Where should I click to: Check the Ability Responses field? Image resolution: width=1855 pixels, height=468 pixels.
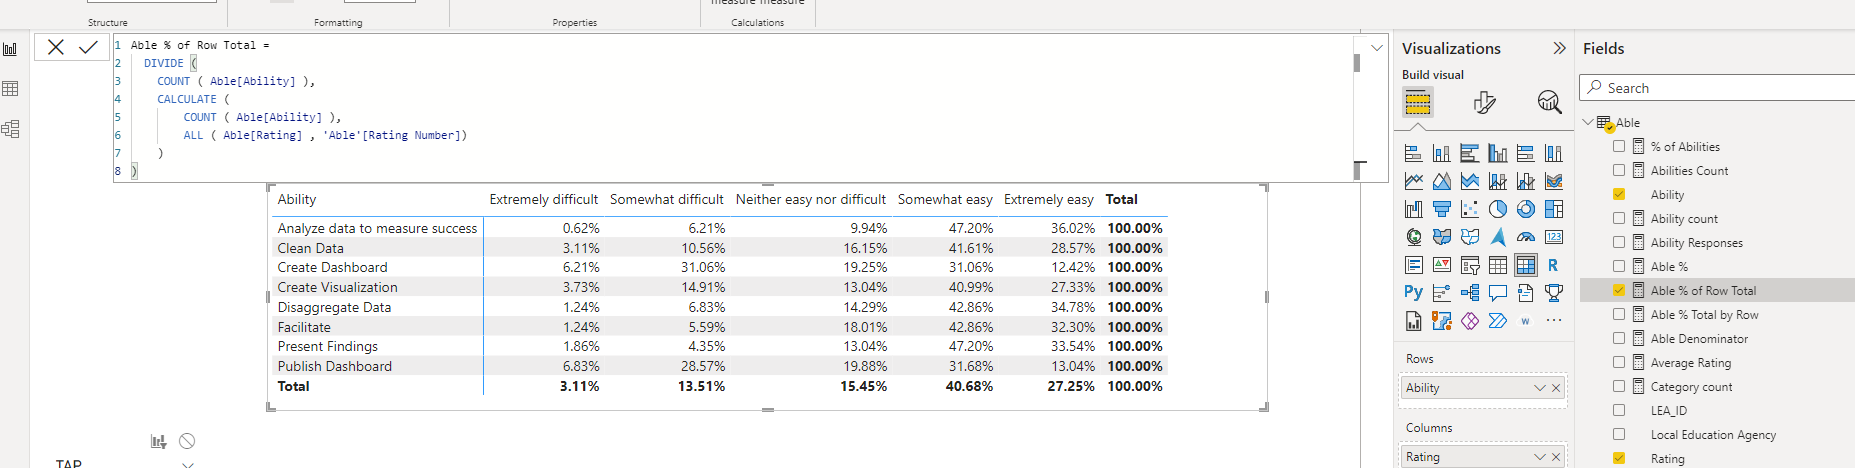(x=1619, y=242)
